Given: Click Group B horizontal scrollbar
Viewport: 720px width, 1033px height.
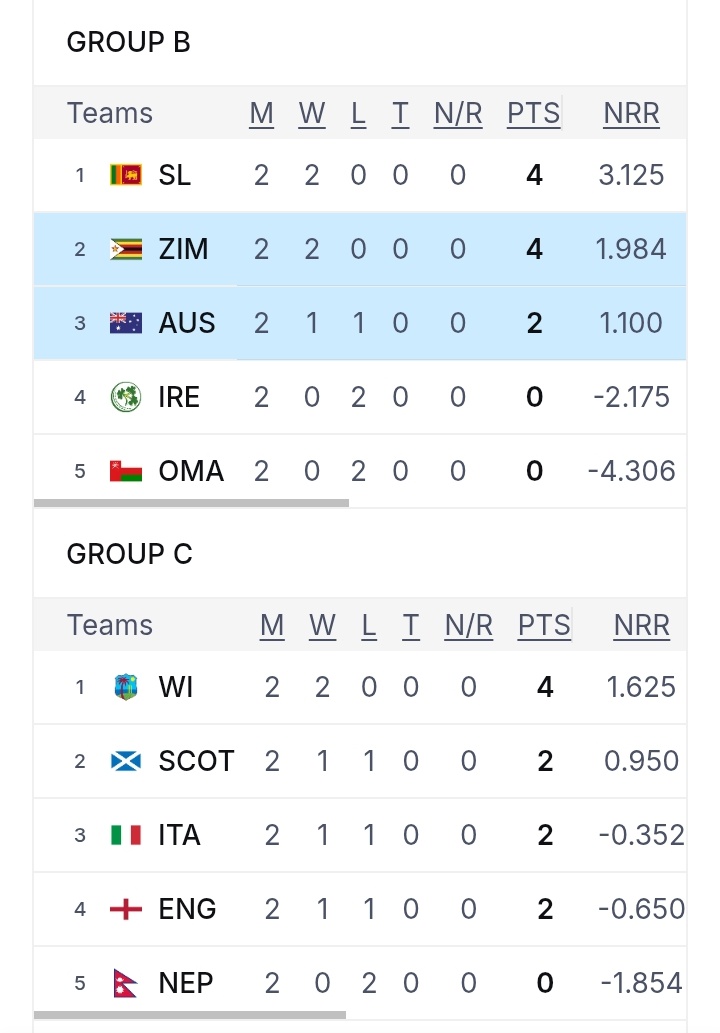Looking at the screenshot, I should pyautogui.click(x=191, y=503).
